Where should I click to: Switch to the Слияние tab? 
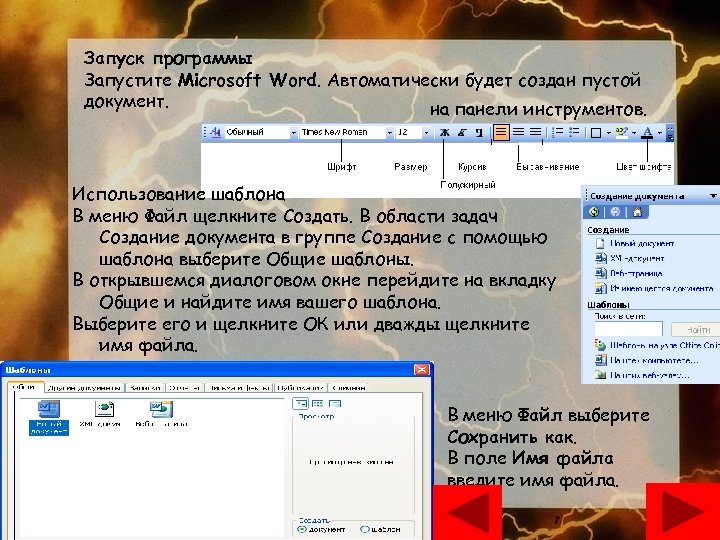pos(349,388)
